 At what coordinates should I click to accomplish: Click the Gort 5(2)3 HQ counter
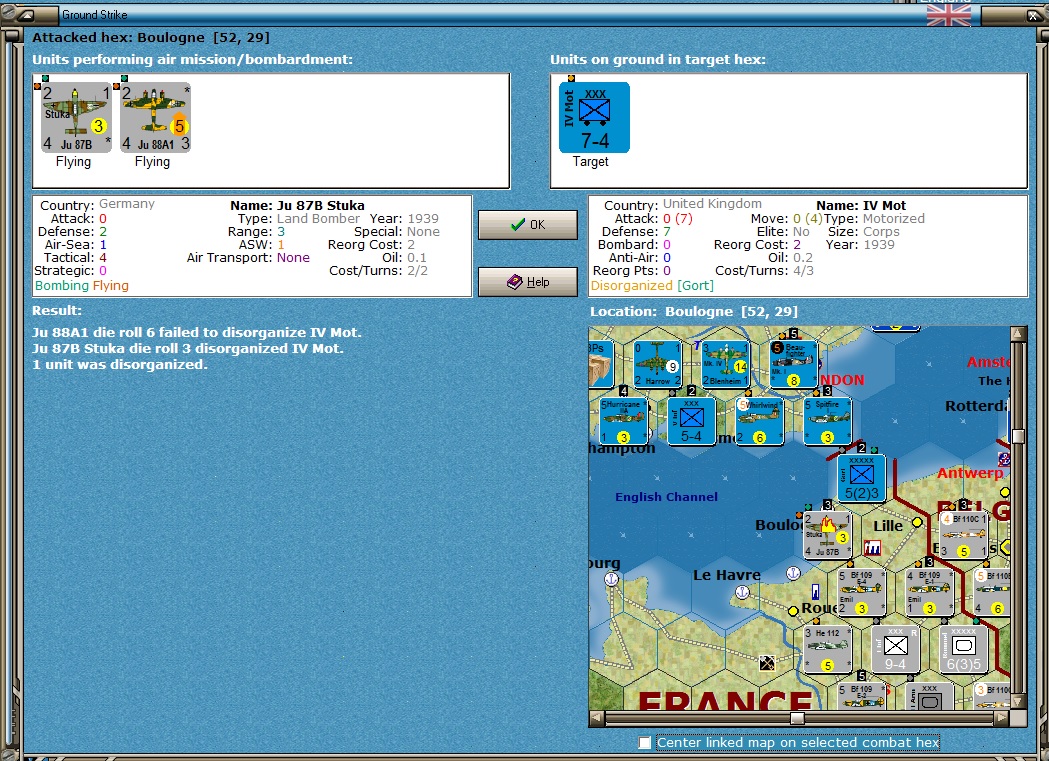click(x=861, y=479)
